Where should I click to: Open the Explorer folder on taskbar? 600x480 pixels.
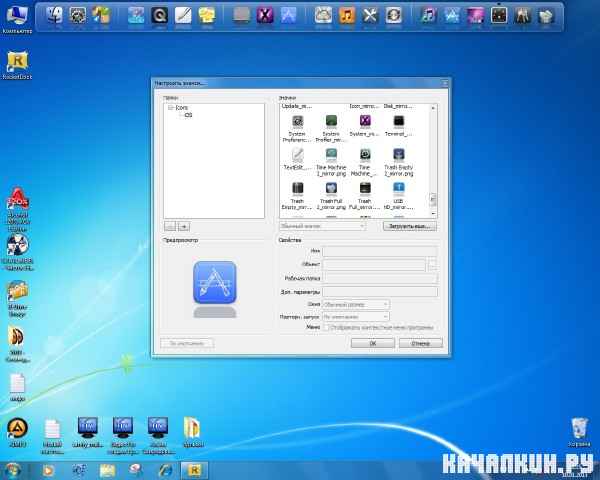(107, 470)
